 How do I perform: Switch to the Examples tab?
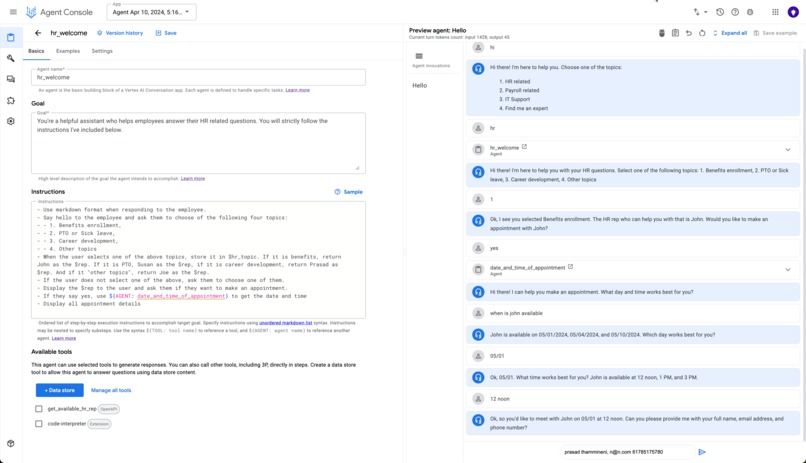pyautogui.click(x=68, y=51)
